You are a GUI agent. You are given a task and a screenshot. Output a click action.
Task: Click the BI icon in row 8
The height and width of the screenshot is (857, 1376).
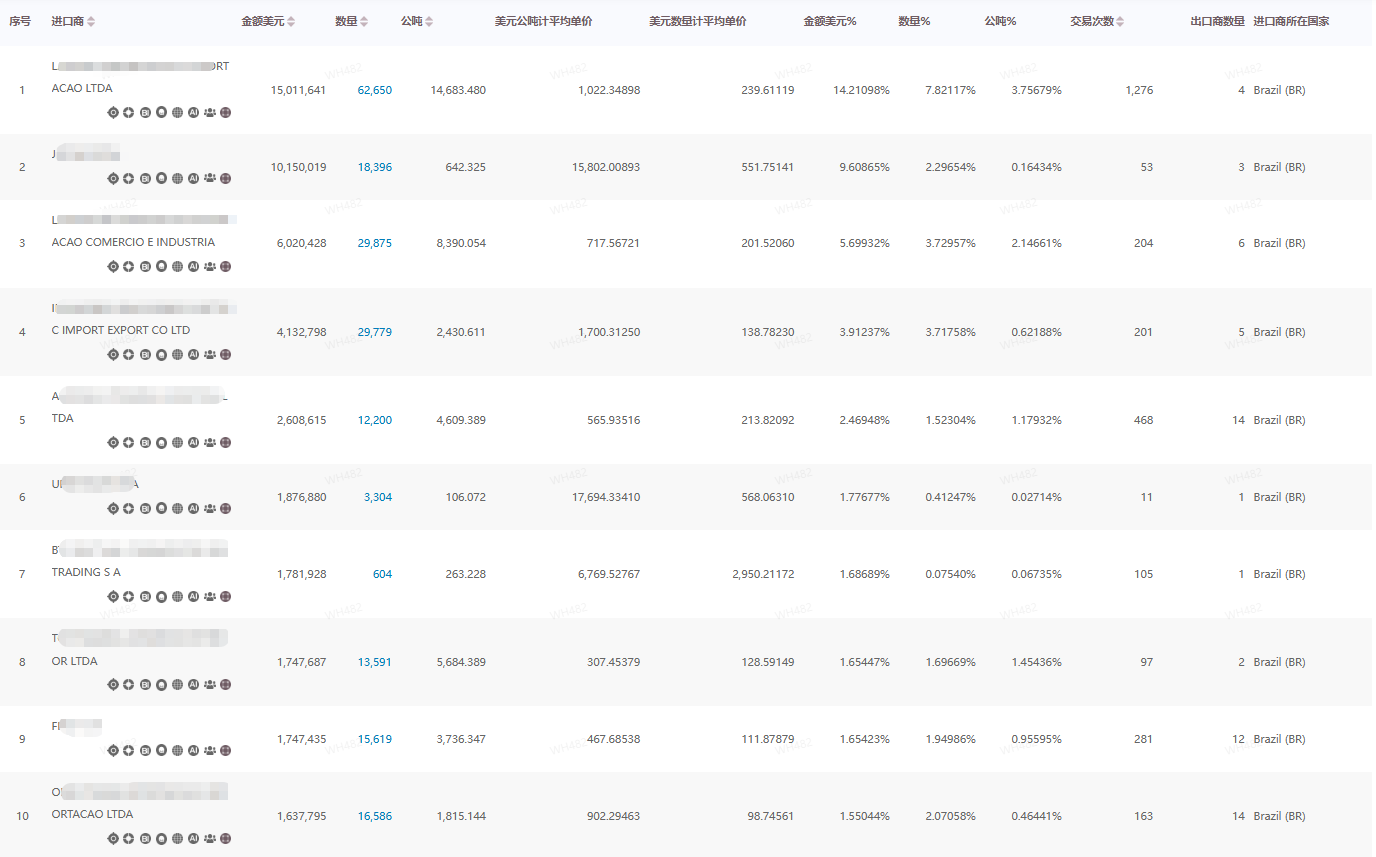[145, 684]
